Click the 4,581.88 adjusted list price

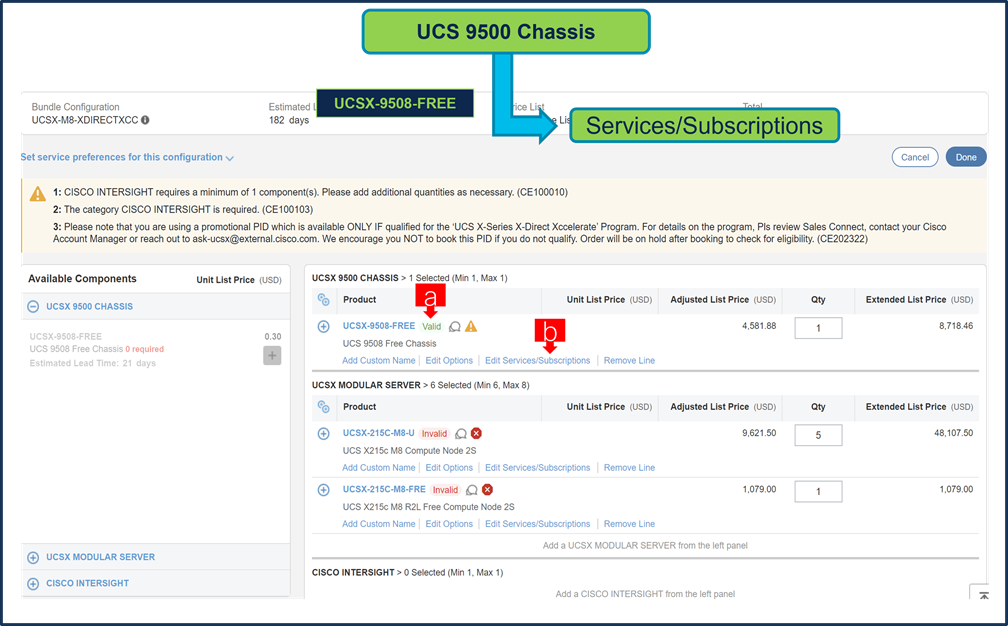click(x=759, y=326)
